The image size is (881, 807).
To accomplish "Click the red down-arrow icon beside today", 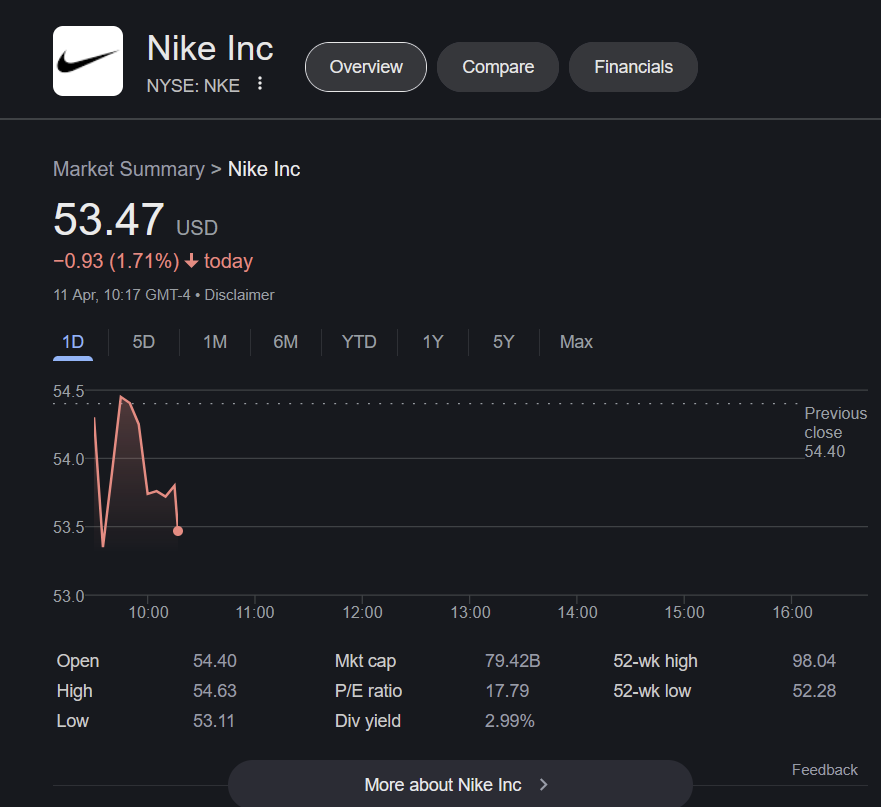I will pyautogui.click(x=192, y=261).
